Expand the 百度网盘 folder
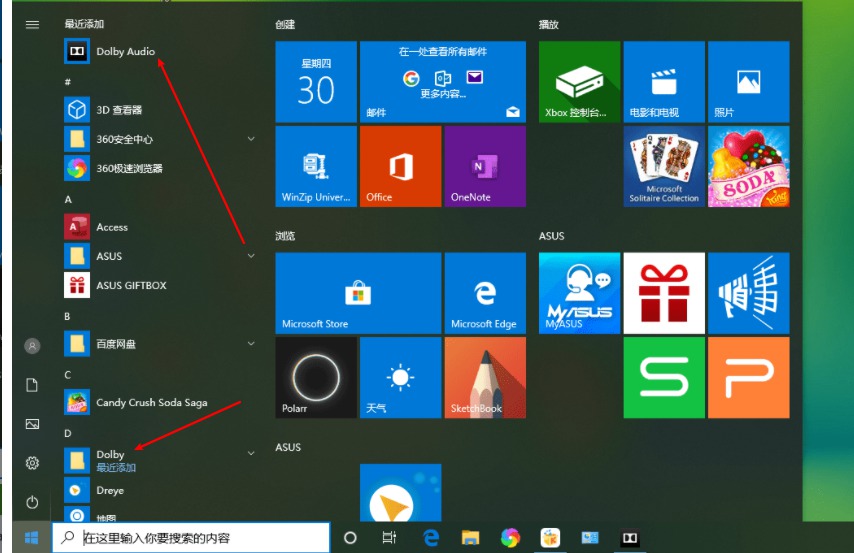 point(251,344)
